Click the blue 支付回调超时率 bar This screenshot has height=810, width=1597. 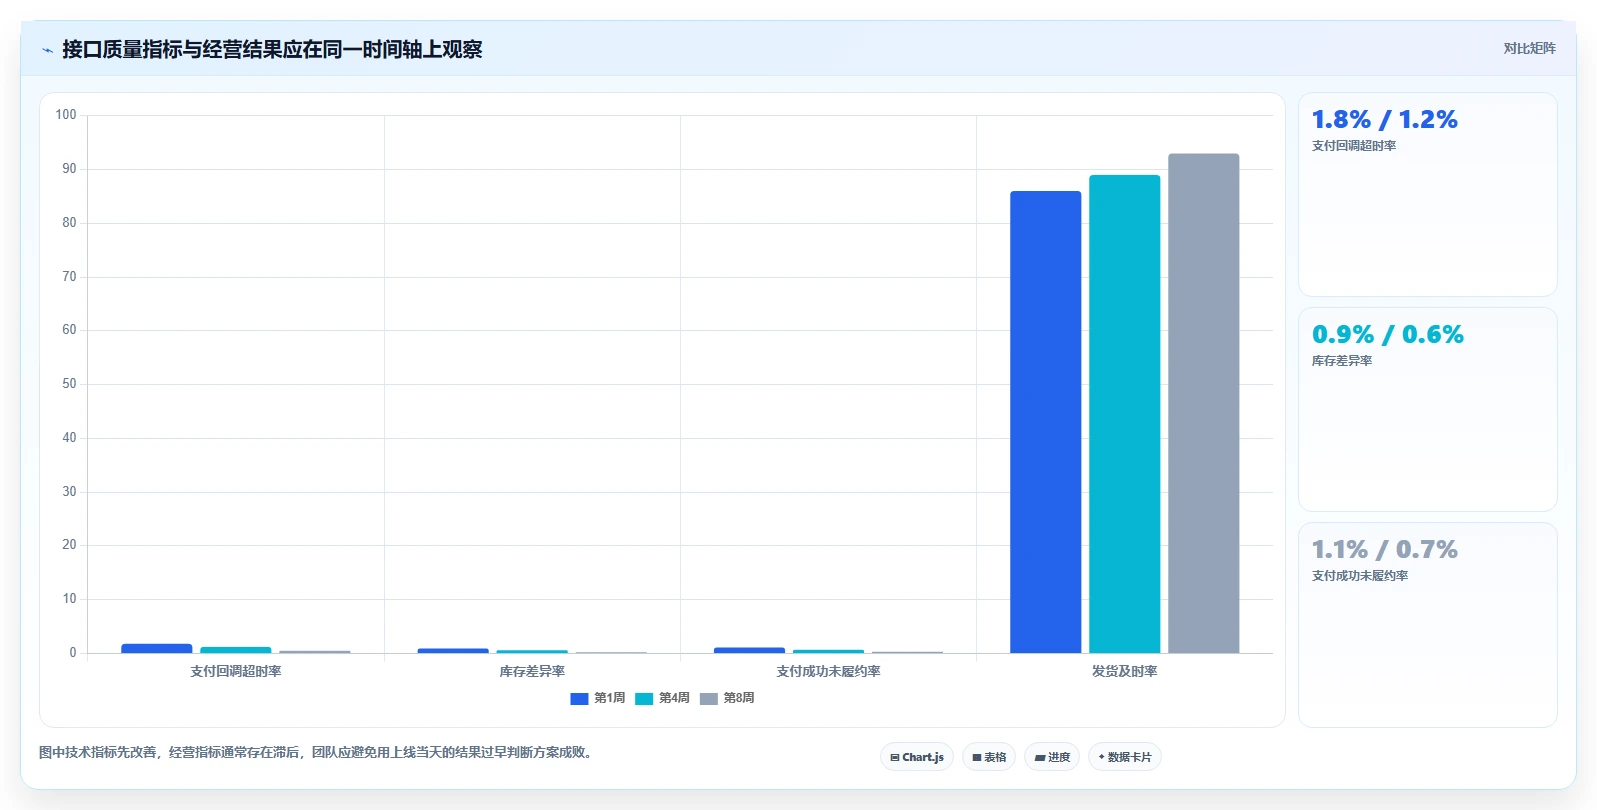coord(156,648)
